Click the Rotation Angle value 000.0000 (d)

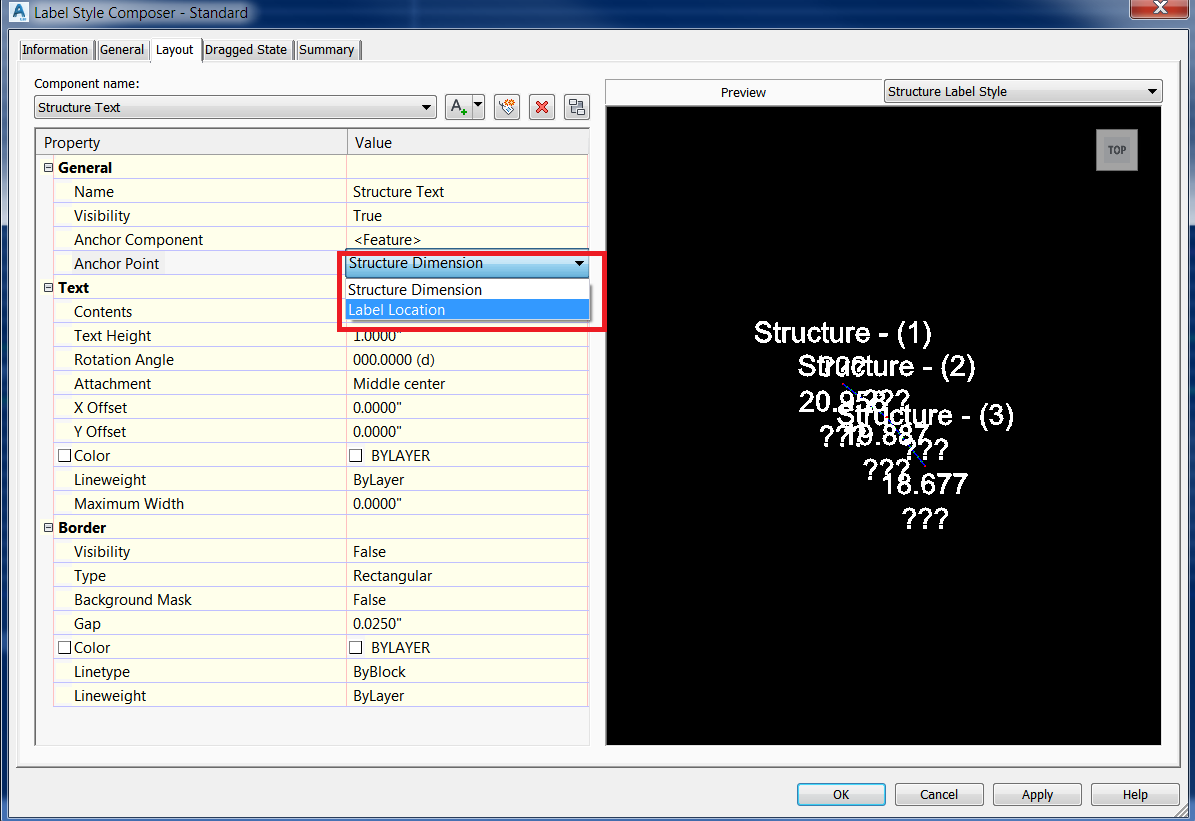467,360
